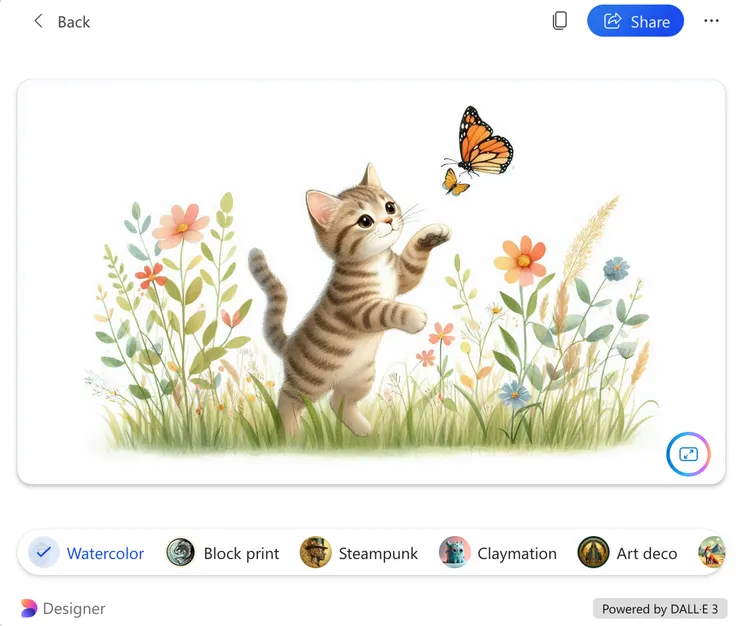This screenshot has height=626, width=740.
Task: Click the expand image icon
Action: [x=688, y=454]
